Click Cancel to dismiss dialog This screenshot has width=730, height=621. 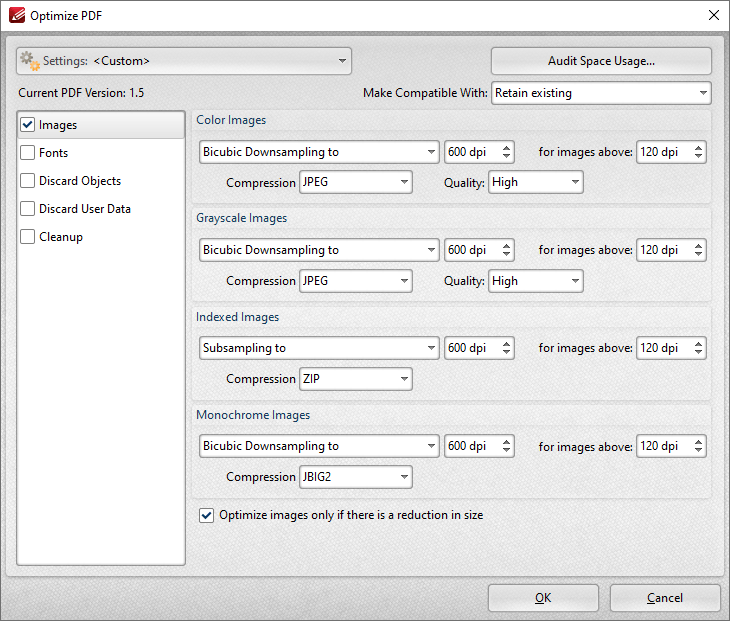pyautogui.click(x=665, y=598)
